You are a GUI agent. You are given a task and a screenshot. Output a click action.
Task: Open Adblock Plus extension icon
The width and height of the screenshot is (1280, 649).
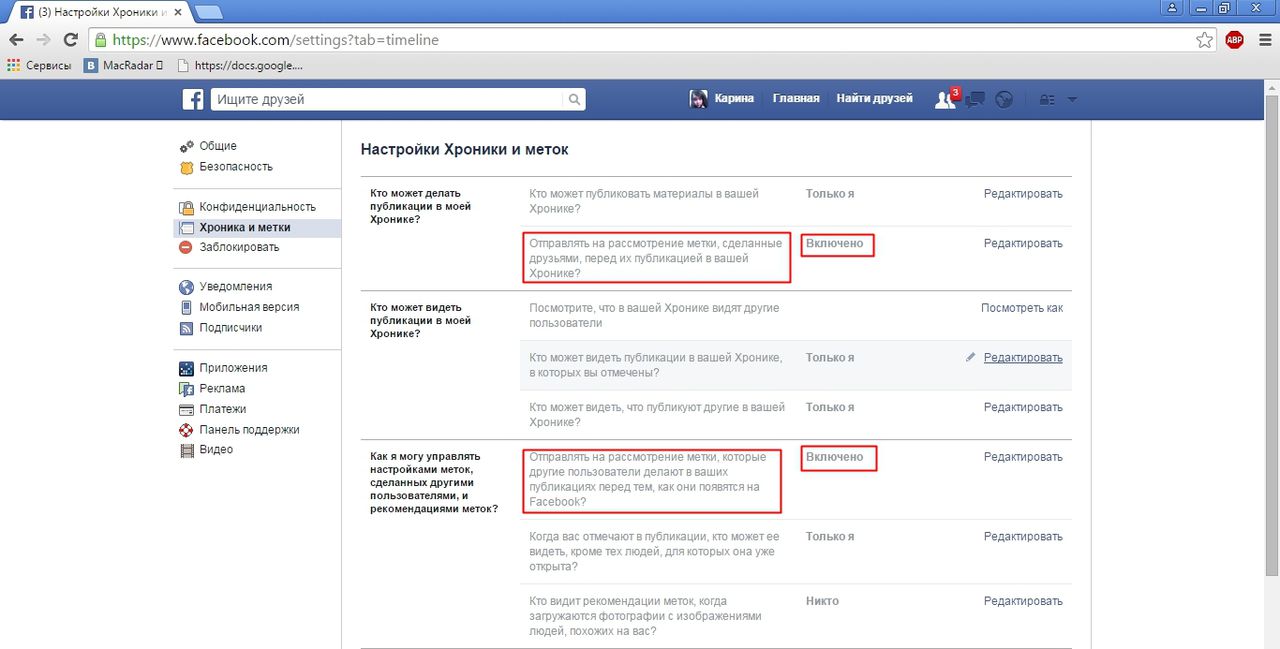(x=1235, y=40)
